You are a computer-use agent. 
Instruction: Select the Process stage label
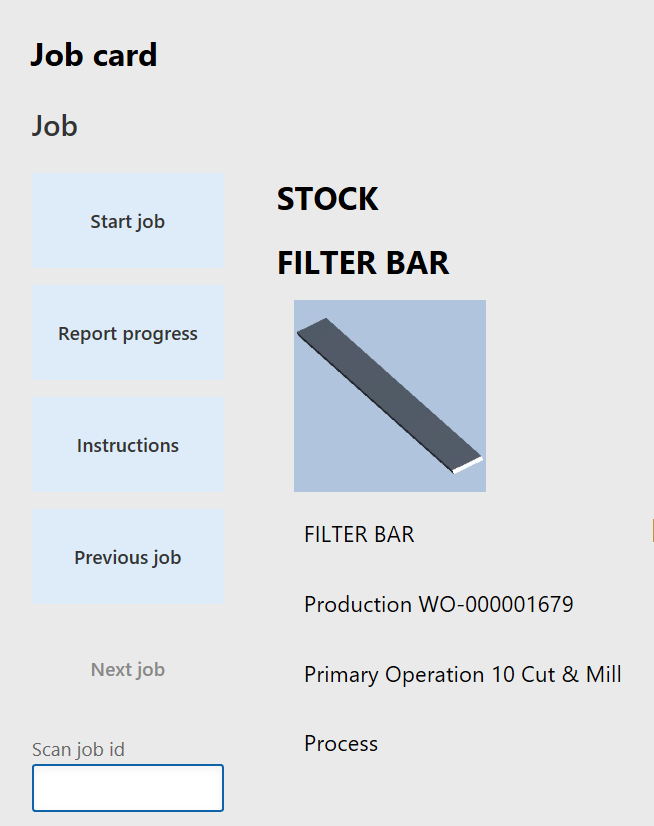[x=340, y=743]
